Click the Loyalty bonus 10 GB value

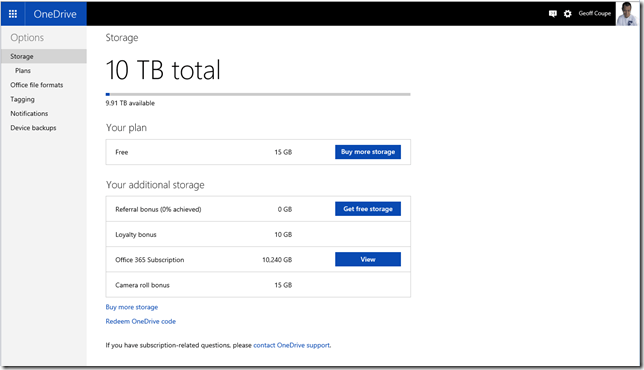point(283,235)
